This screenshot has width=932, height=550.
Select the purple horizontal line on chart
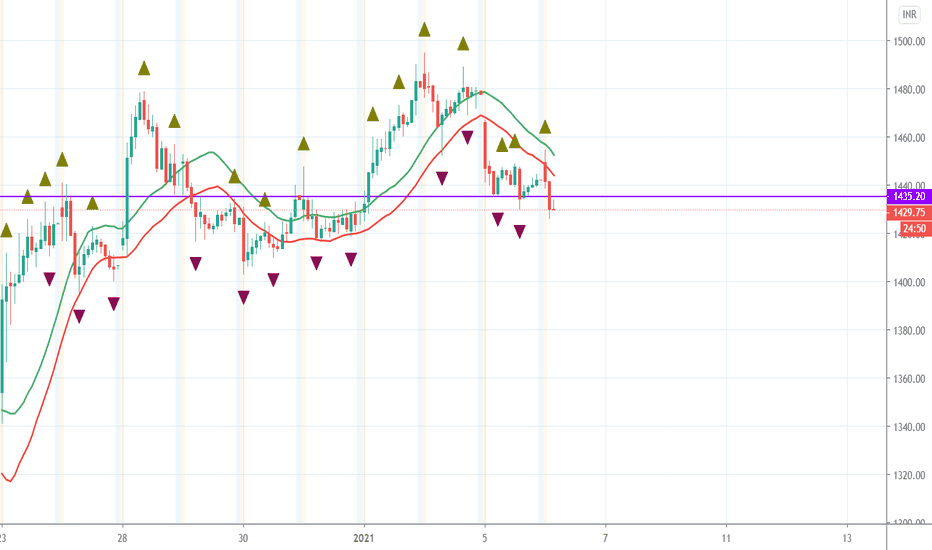tap(443, 196)
